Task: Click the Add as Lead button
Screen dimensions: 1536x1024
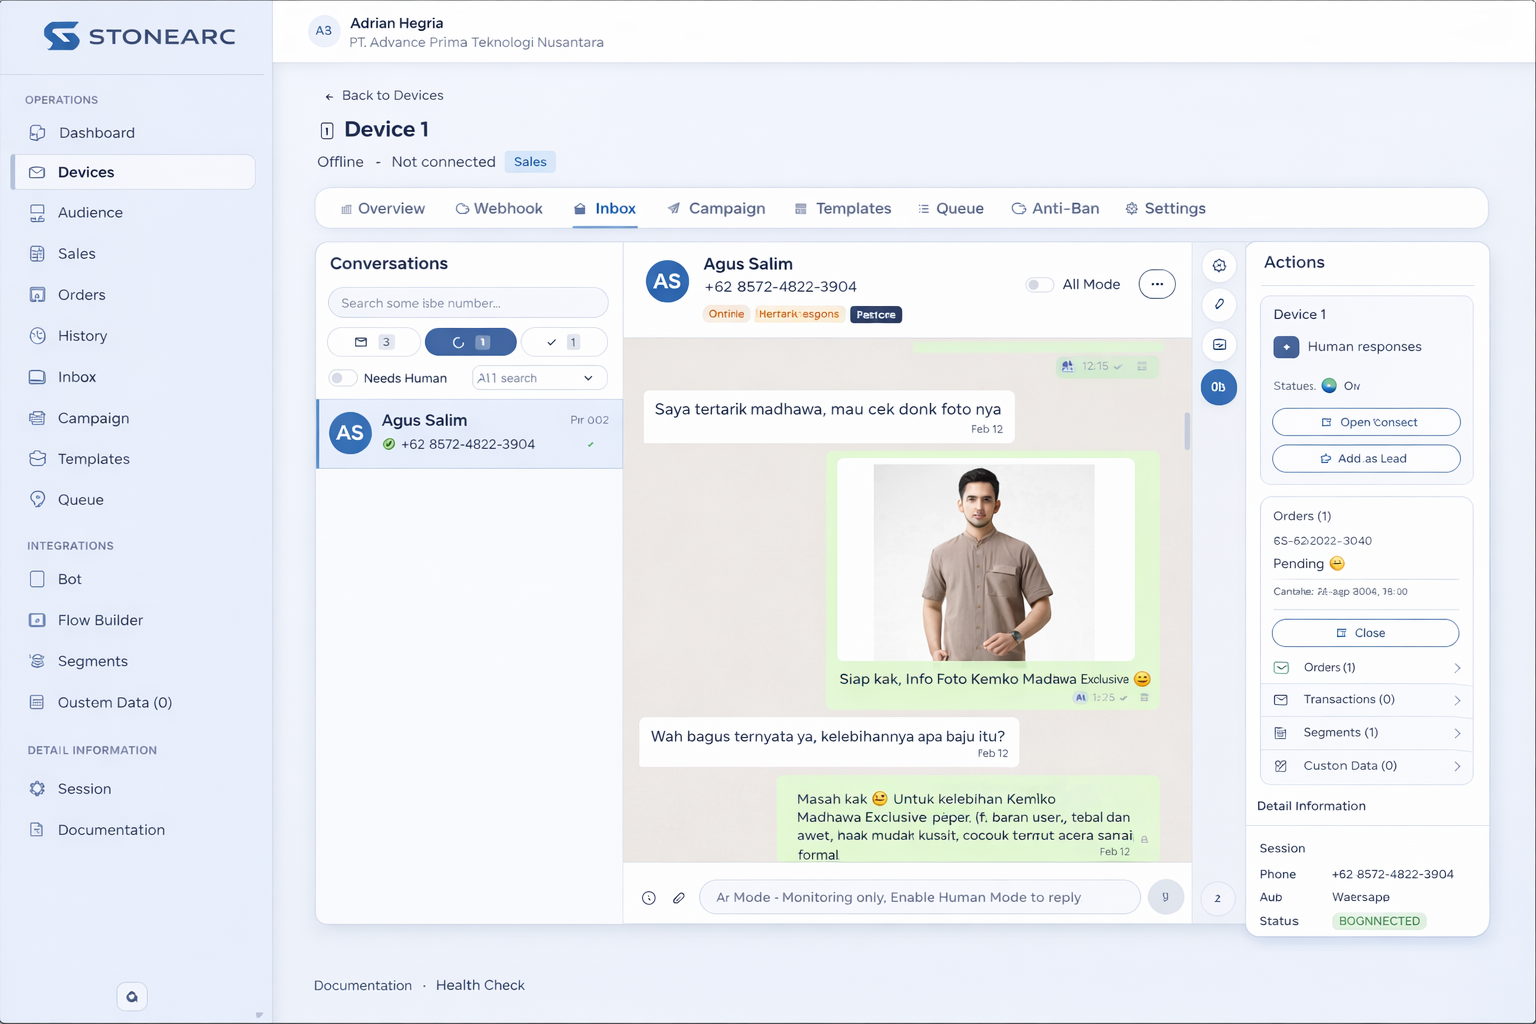Action: (1366, 459)
